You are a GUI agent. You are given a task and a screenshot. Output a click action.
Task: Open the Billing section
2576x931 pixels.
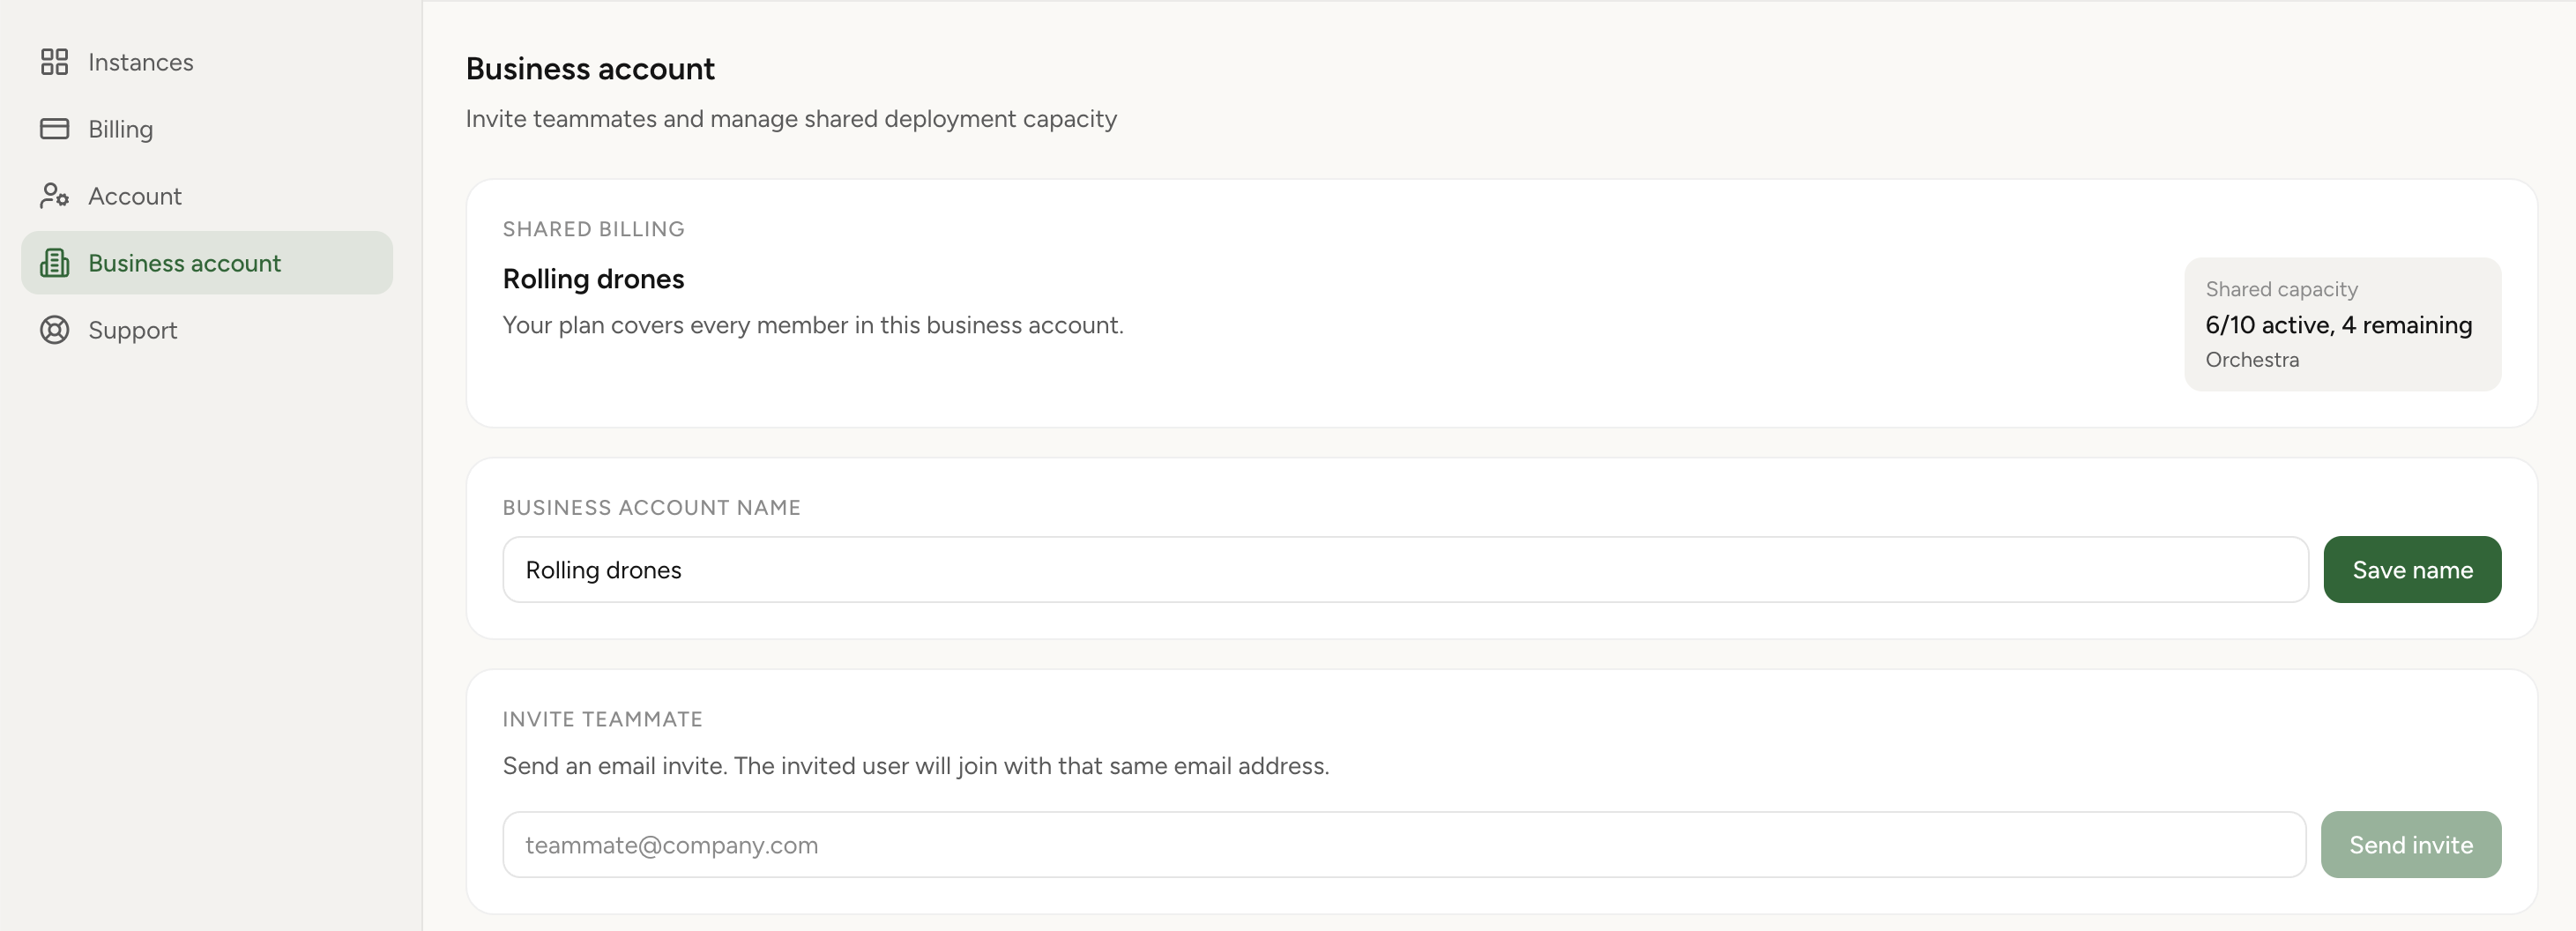click(120, 128)
